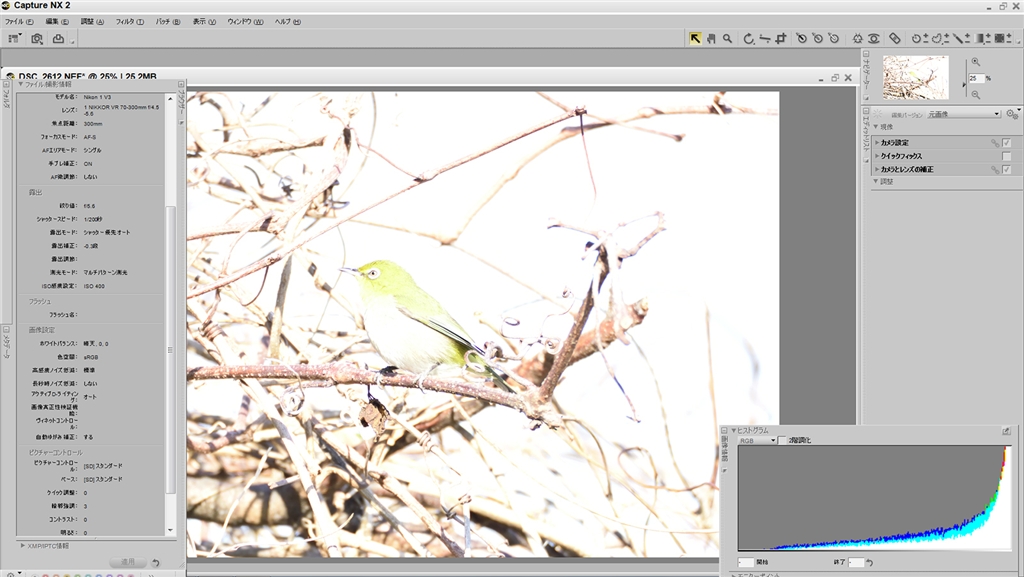The image size is (1024, 577).
Task: Open the 編集 menu
Action: coord(57,22)
